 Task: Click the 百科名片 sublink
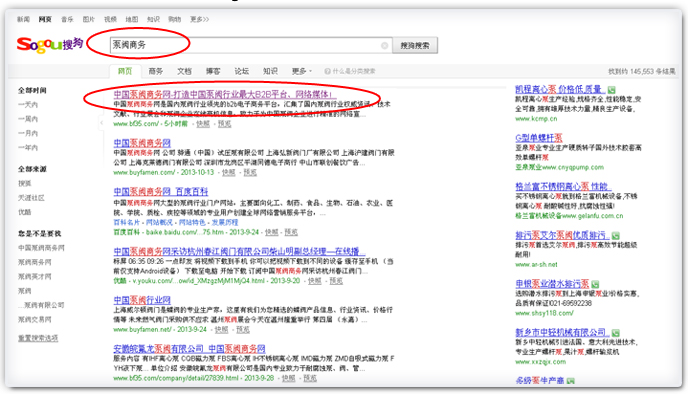[127, 222]
